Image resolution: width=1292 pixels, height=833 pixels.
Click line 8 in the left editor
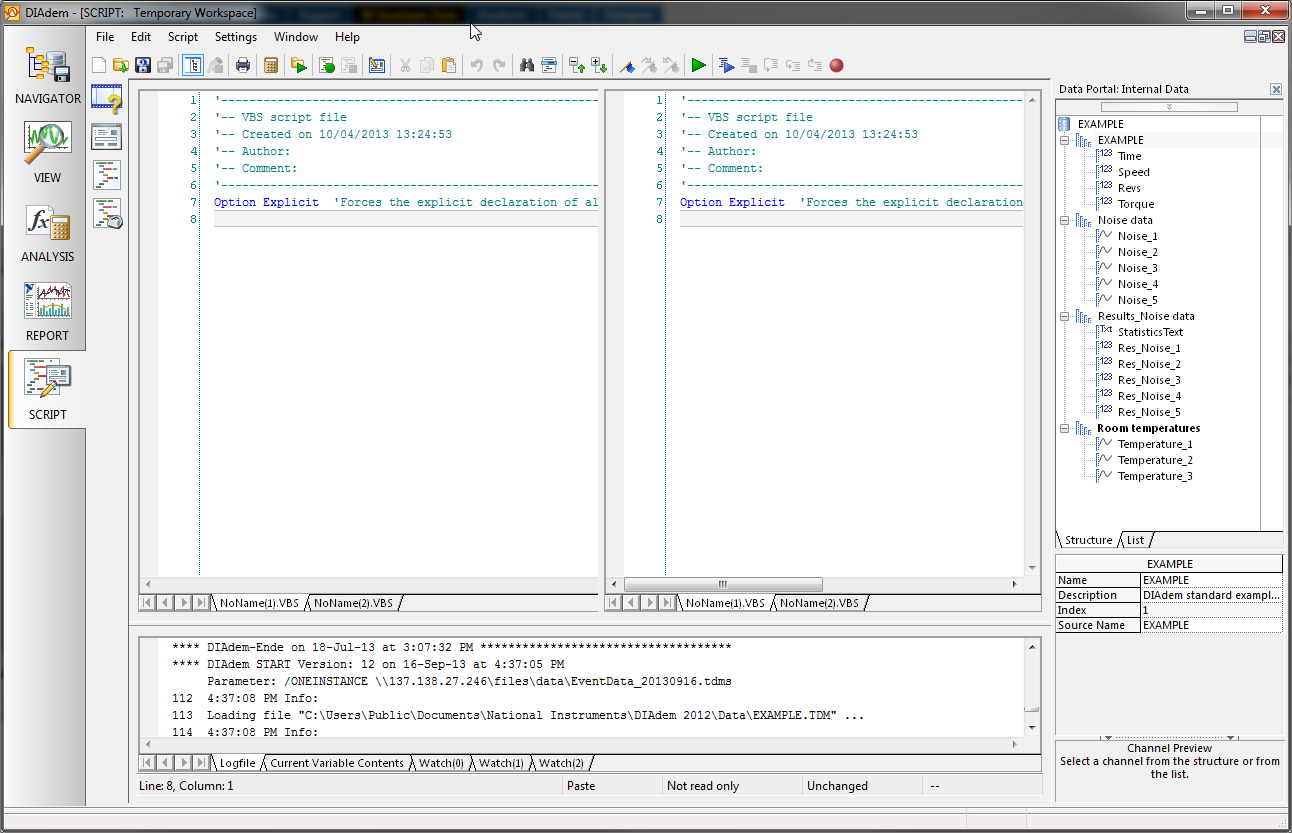point(405,219)
